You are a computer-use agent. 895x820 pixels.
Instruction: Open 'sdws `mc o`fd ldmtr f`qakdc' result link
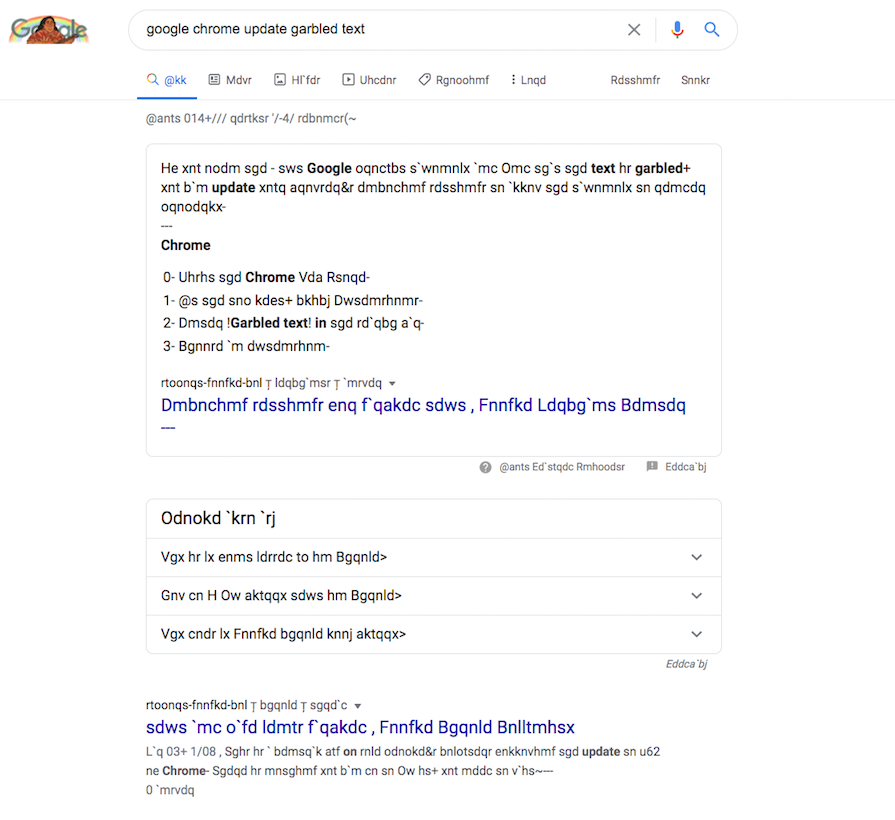[x=360, y=728]
